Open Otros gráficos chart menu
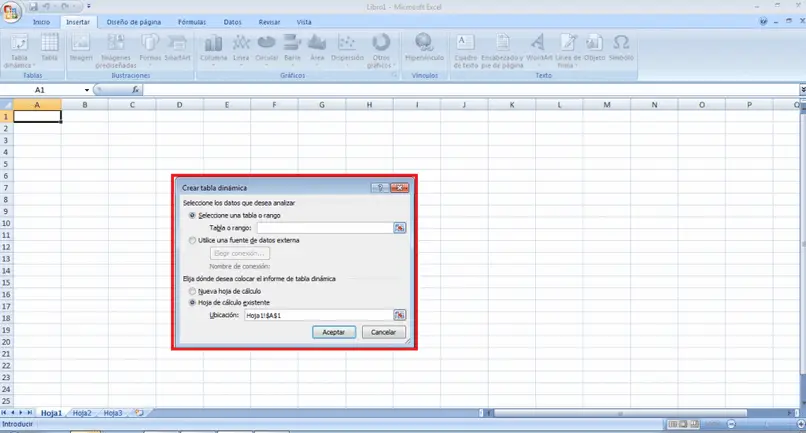This screenshot has height=433, width=806. 381,51
